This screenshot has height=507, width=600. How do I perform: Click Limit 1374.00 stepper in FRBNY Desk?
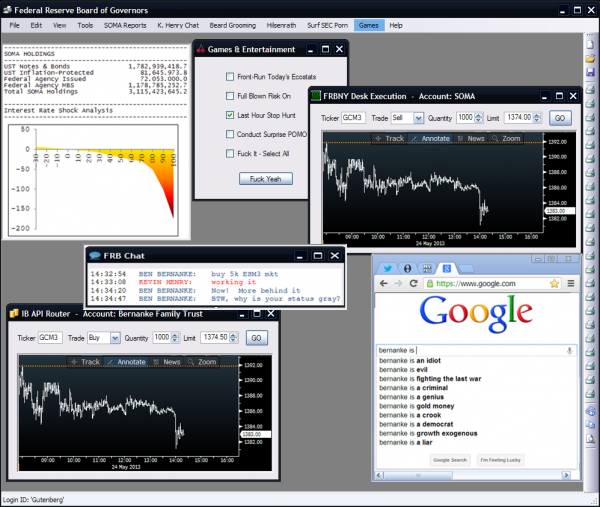pos(537,118)
